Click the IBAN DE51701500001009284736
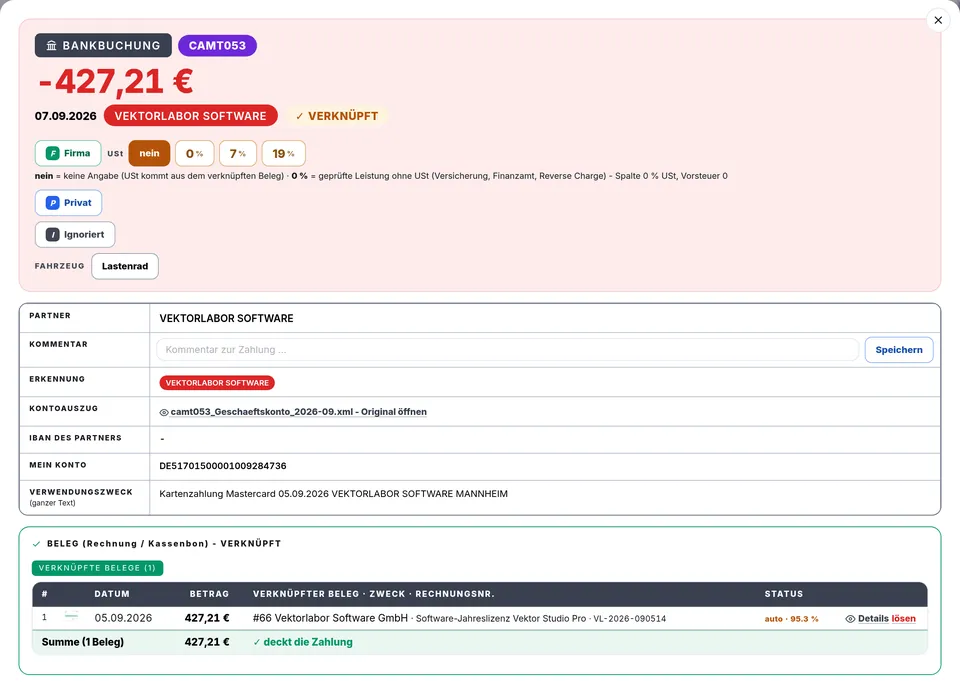Viewport: 960px width, 682px height. [x=223, y=466]
